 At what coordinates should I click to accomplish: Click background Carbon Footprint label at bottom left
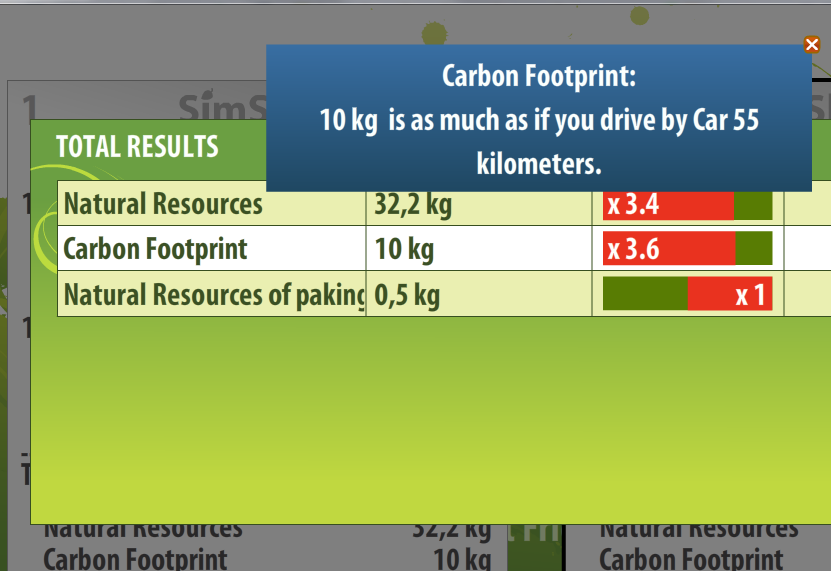tap(135, 558)
